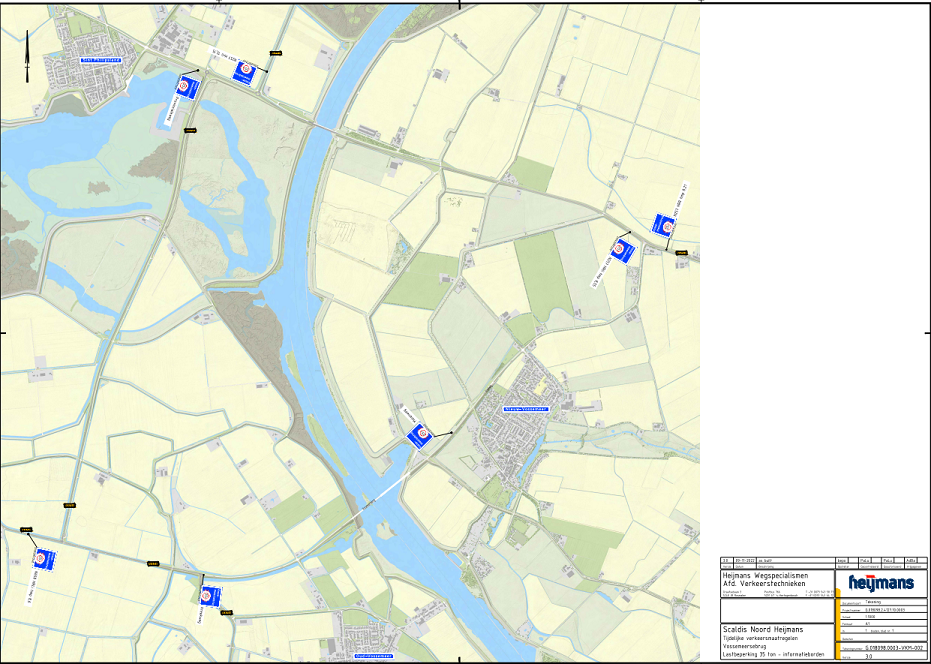Select easternmost blue sign by N257 label
The height and width of the screenshot is (664, 931).
(663, 226)
